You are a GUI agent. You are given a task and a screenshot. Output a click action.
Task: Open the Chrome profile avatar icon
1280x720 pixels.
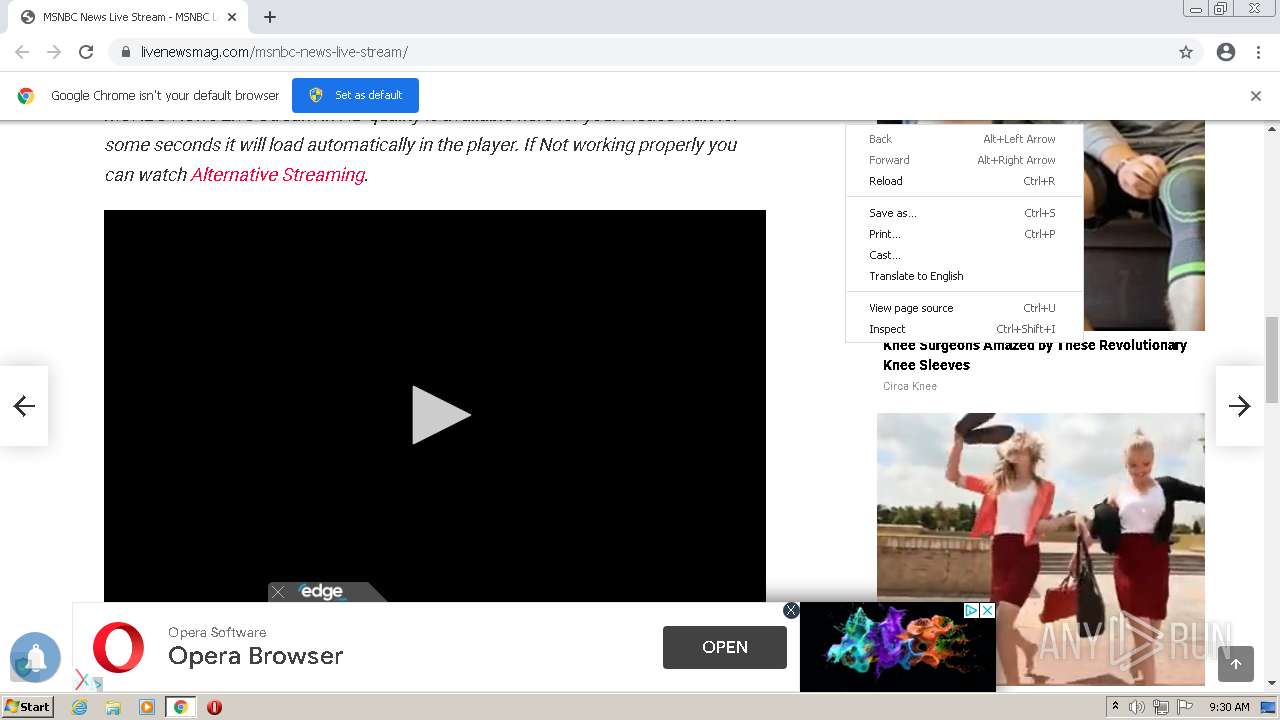point(1226,52)
